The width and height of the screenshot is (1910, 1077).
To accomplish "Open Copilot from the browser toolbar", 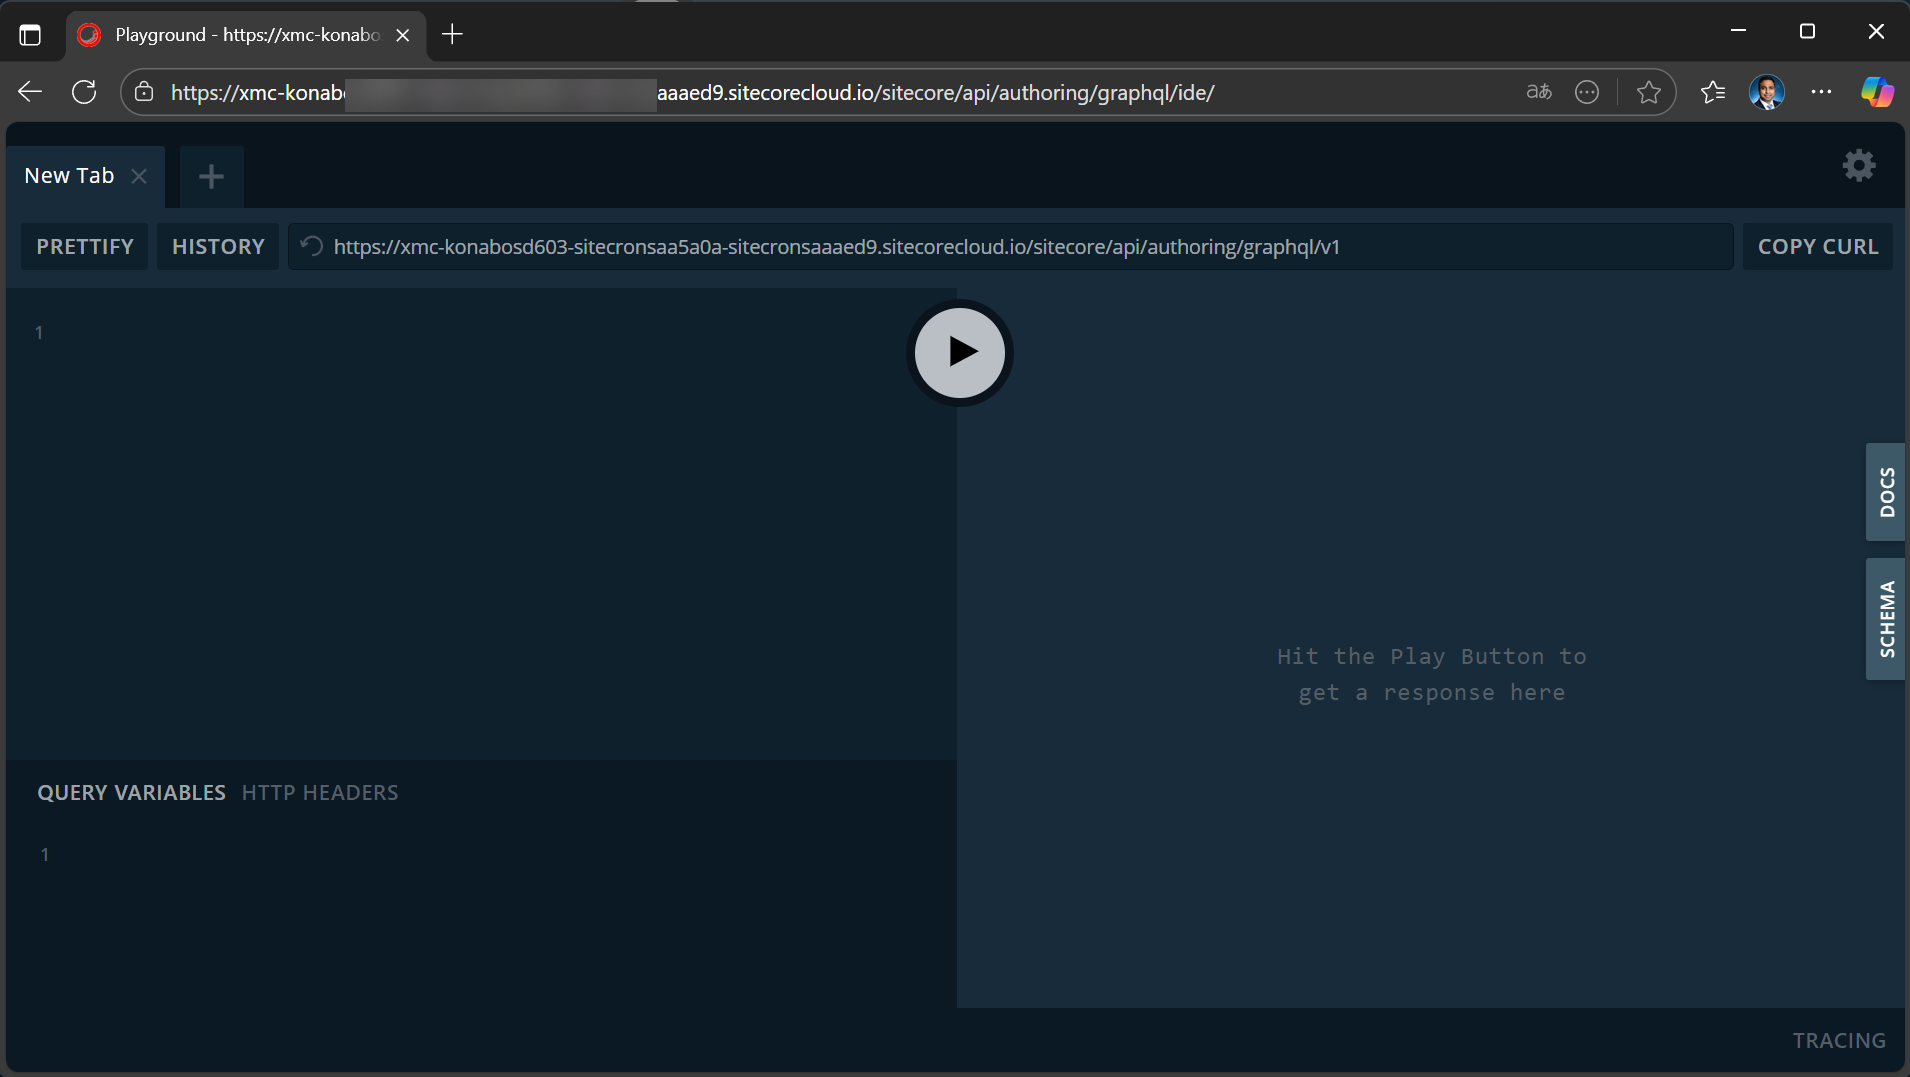I will click(x=1878, y=92).
